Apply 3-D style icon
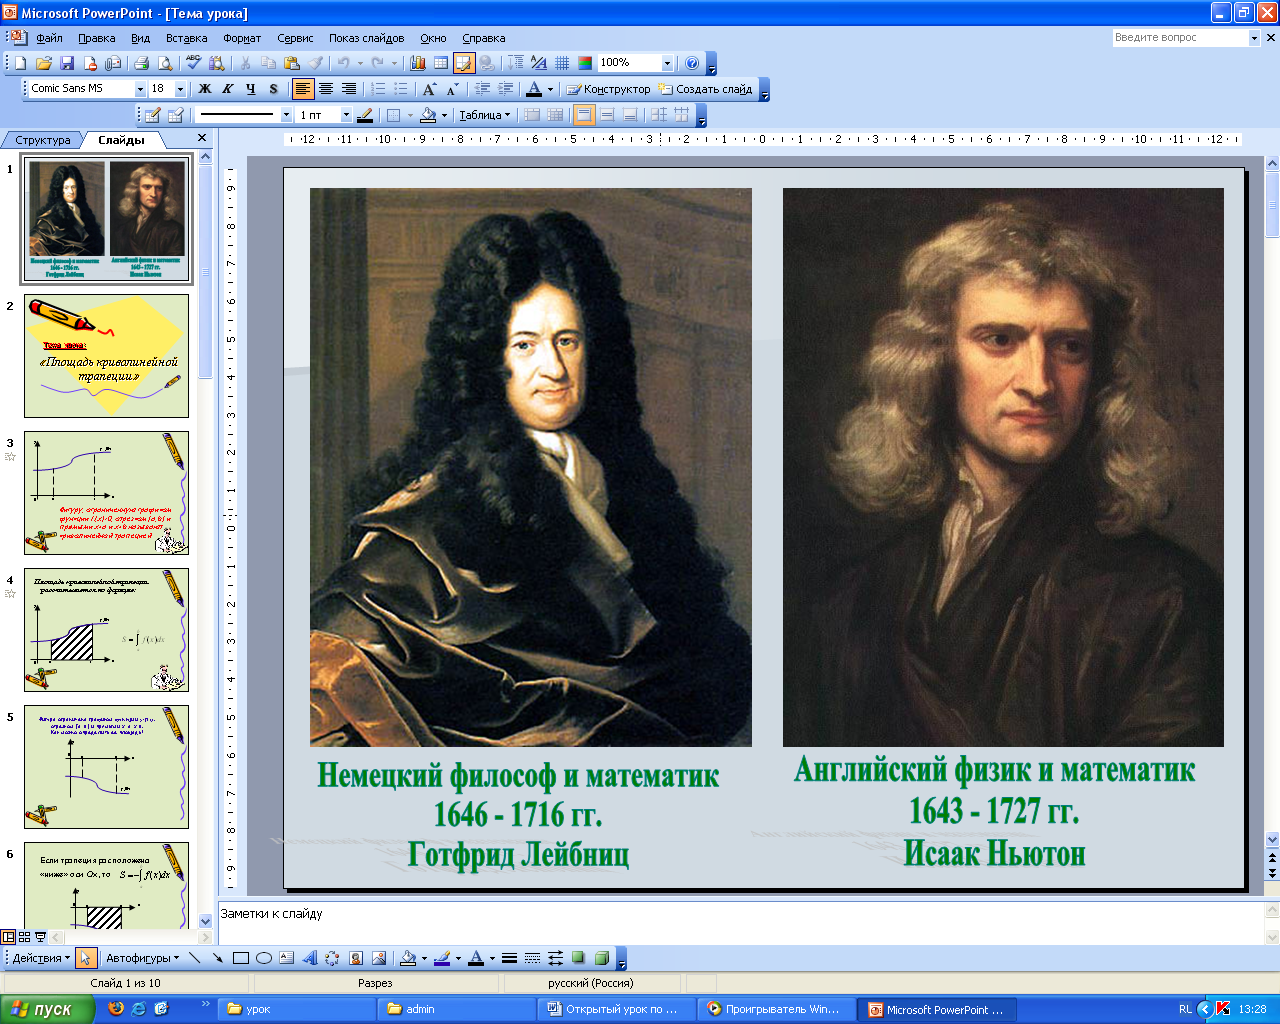This screenshot has width=1280, height=1024. click(x=601, y=958)
